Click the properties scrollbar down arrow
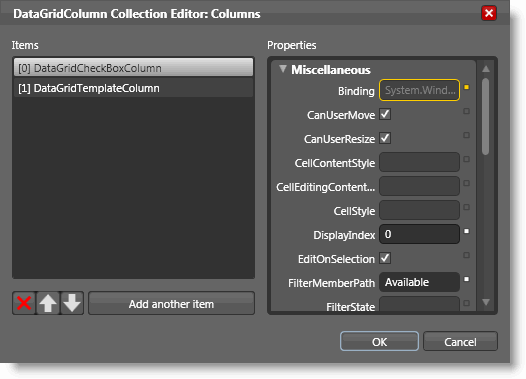526x379 pixels. 486,302
